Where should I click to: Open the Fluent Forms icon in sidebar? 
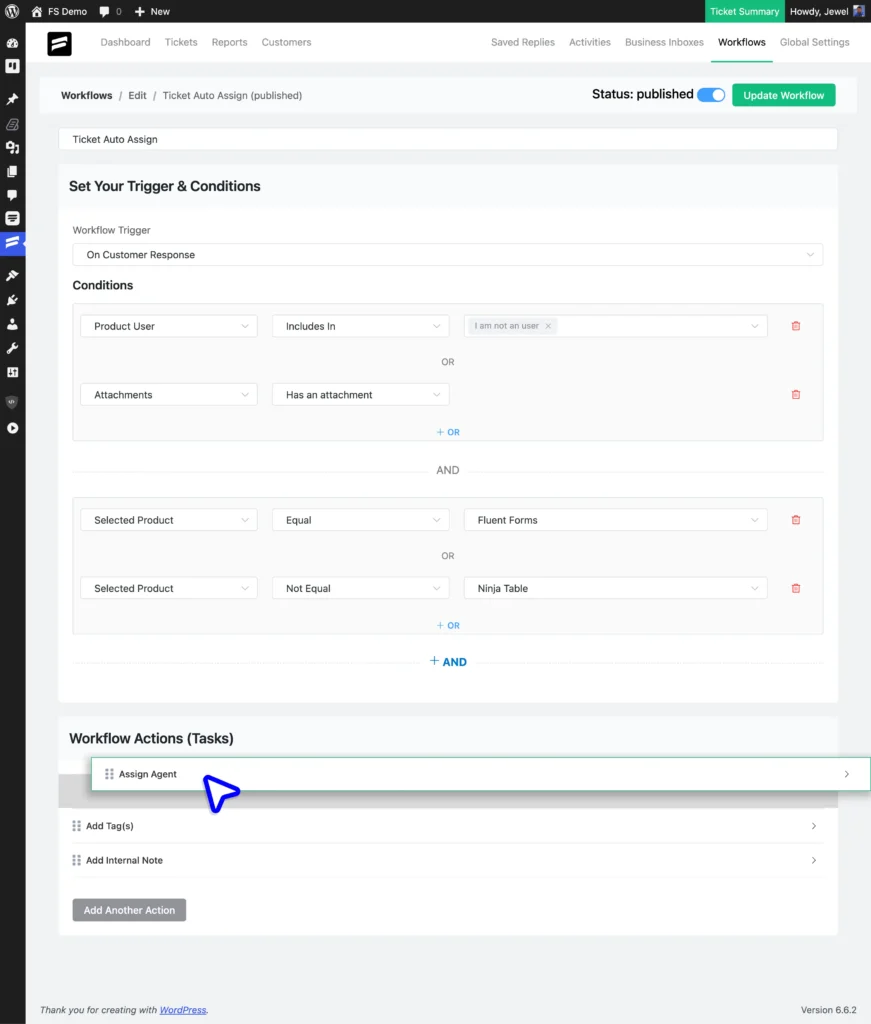pos(12,218)
